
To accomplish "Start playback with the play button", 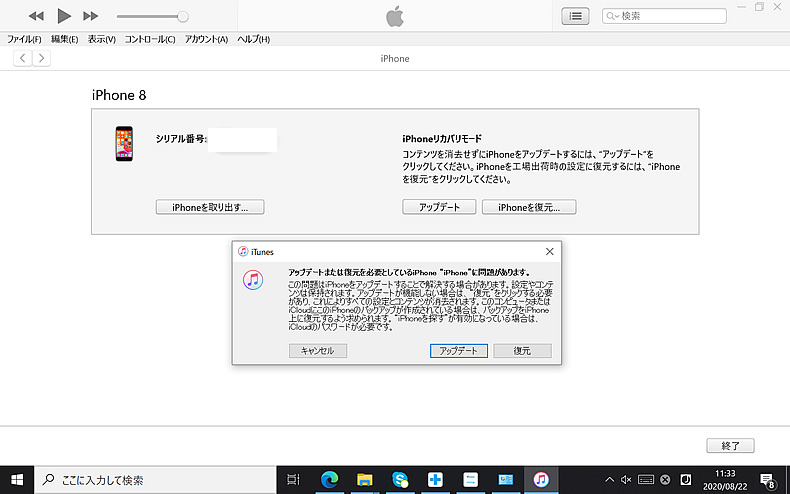I will 63,16.
